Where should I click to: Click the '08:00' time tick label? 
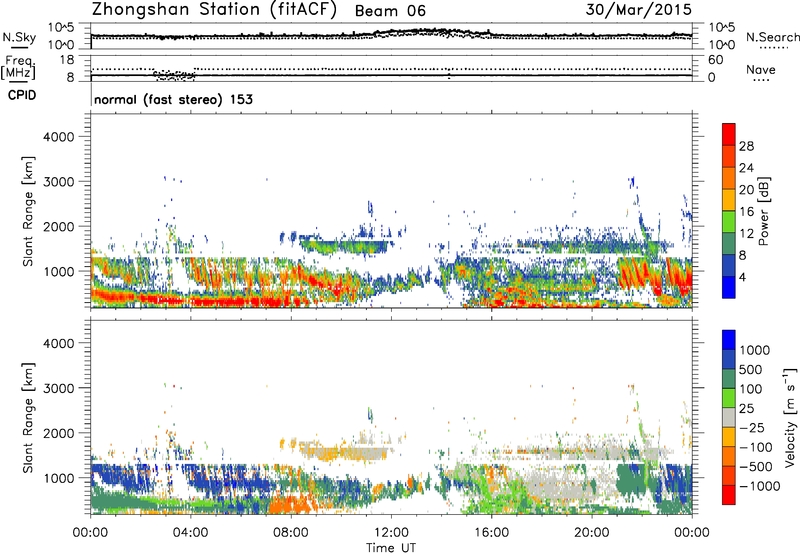coord(291,533)
